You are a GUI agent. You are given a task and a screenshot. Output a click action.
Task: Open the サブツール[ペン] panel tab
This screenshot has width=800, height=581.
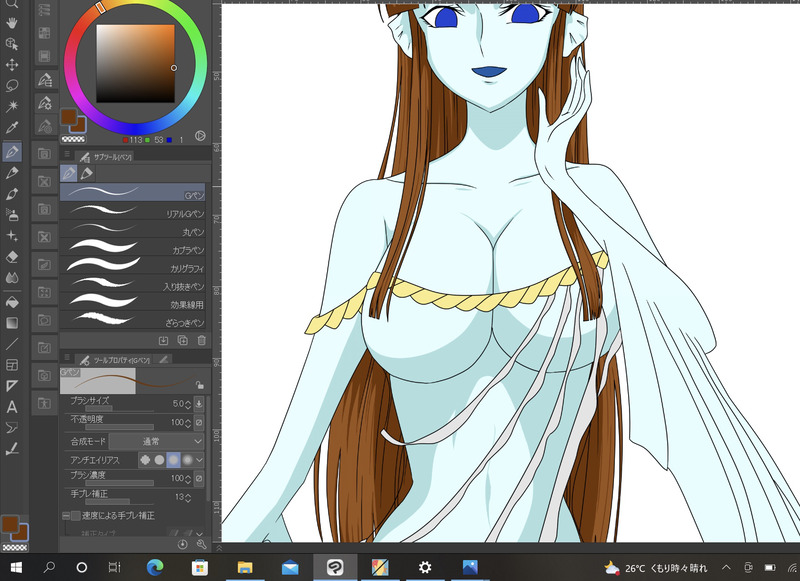pyautogui.click(x=105, y=157)
